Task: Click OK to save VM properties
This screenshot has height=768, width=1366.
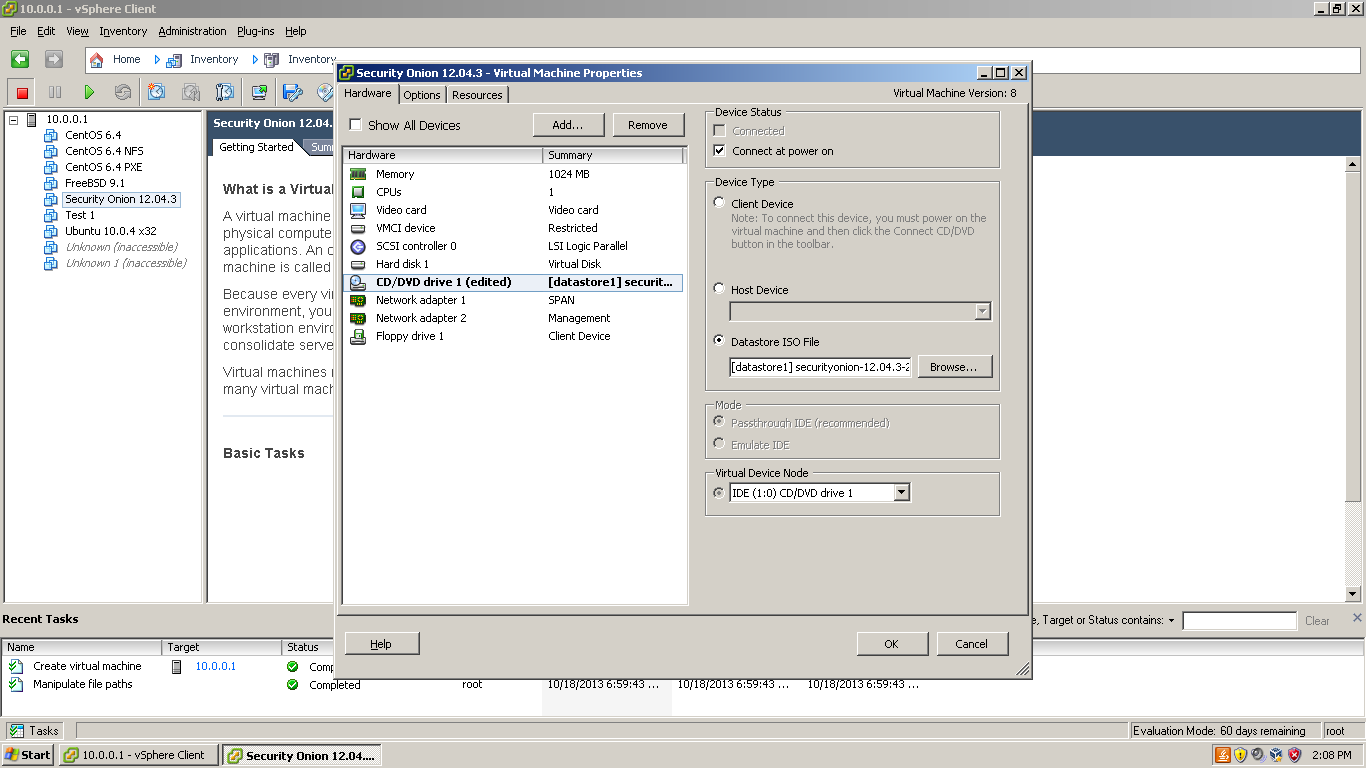Action: coord(891,643)
